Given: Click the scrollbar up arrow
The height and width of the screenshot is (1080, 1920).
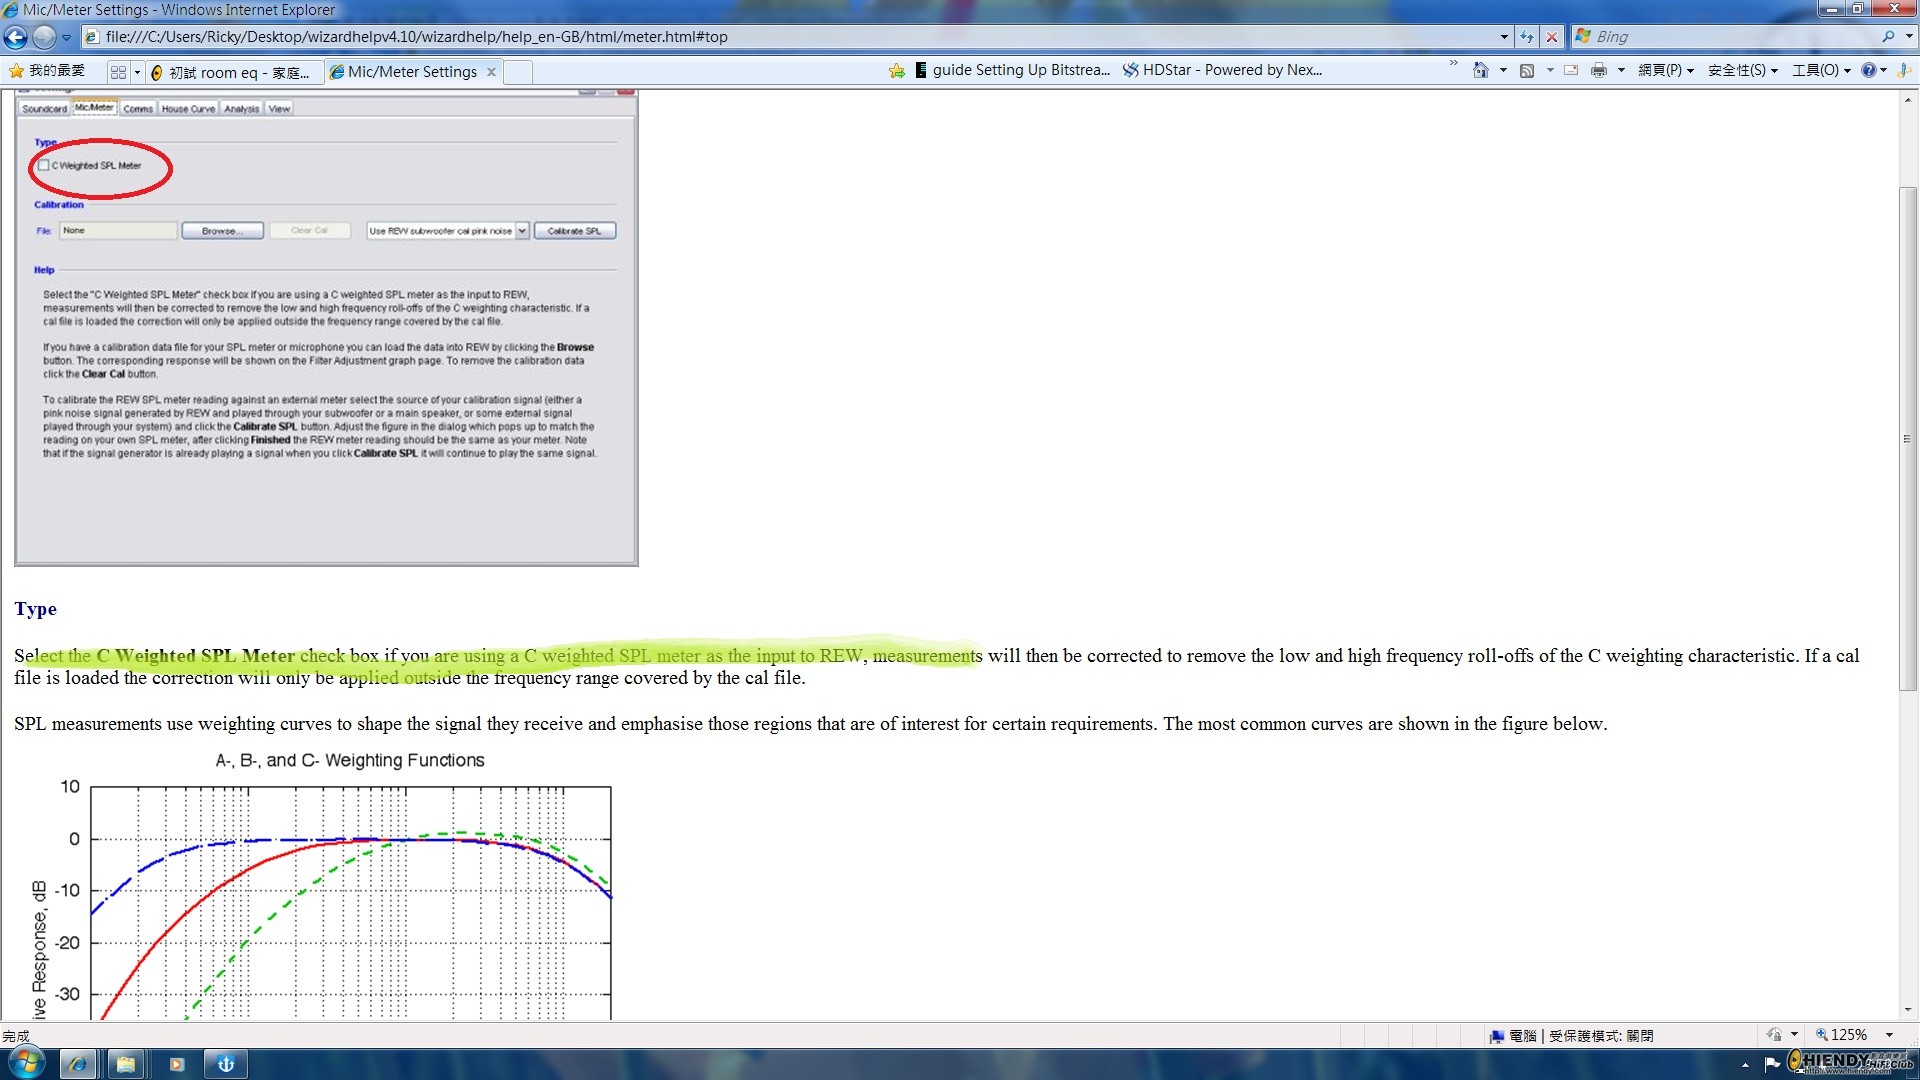Looking at the screenshot, I should click(x=1908, y=100).
